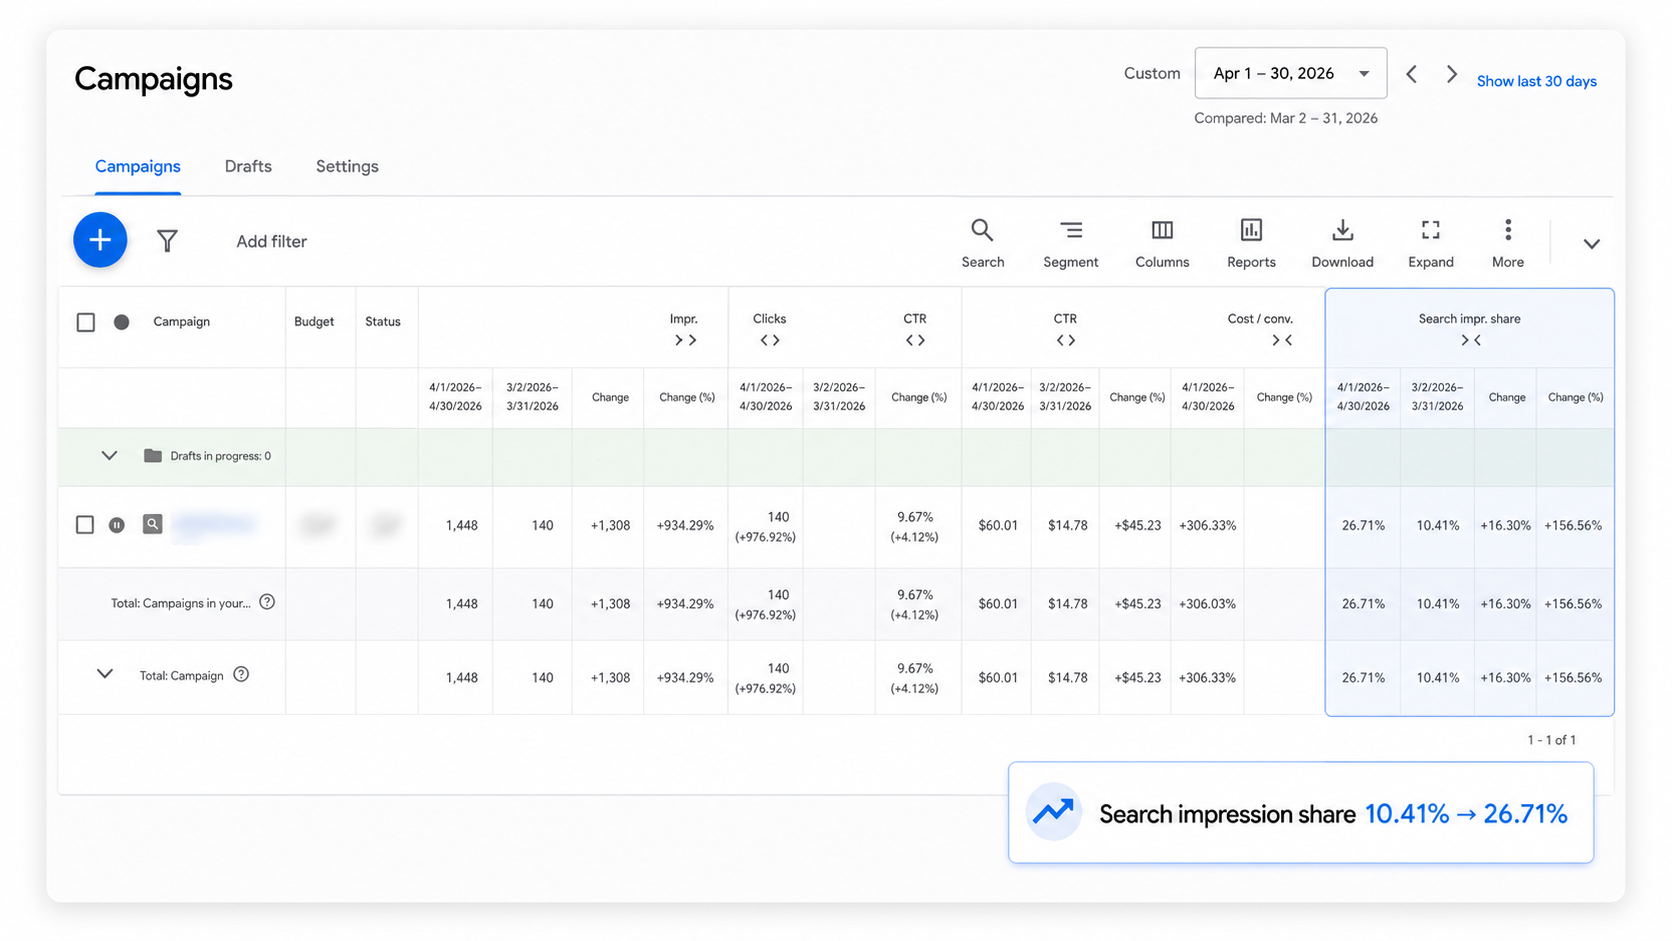
Task: Toggle Impr. column expand arrows
Action: (685, 341)
